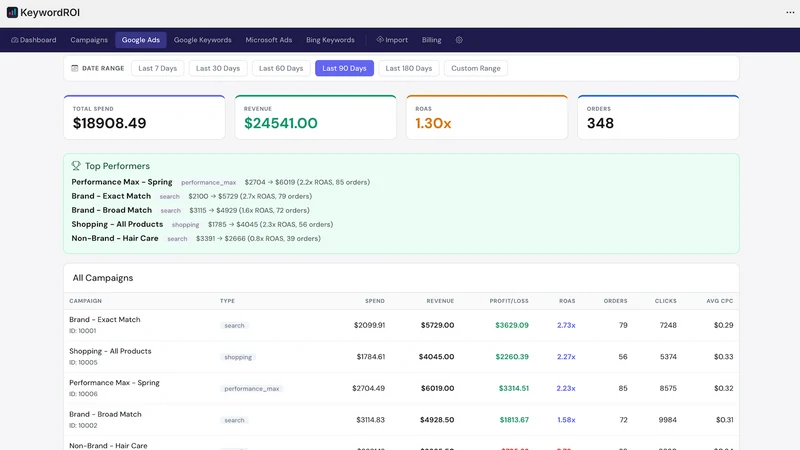Sort by the Revenue column header
The height and width of the screenshot is (450, 800).
click(440, 301)
